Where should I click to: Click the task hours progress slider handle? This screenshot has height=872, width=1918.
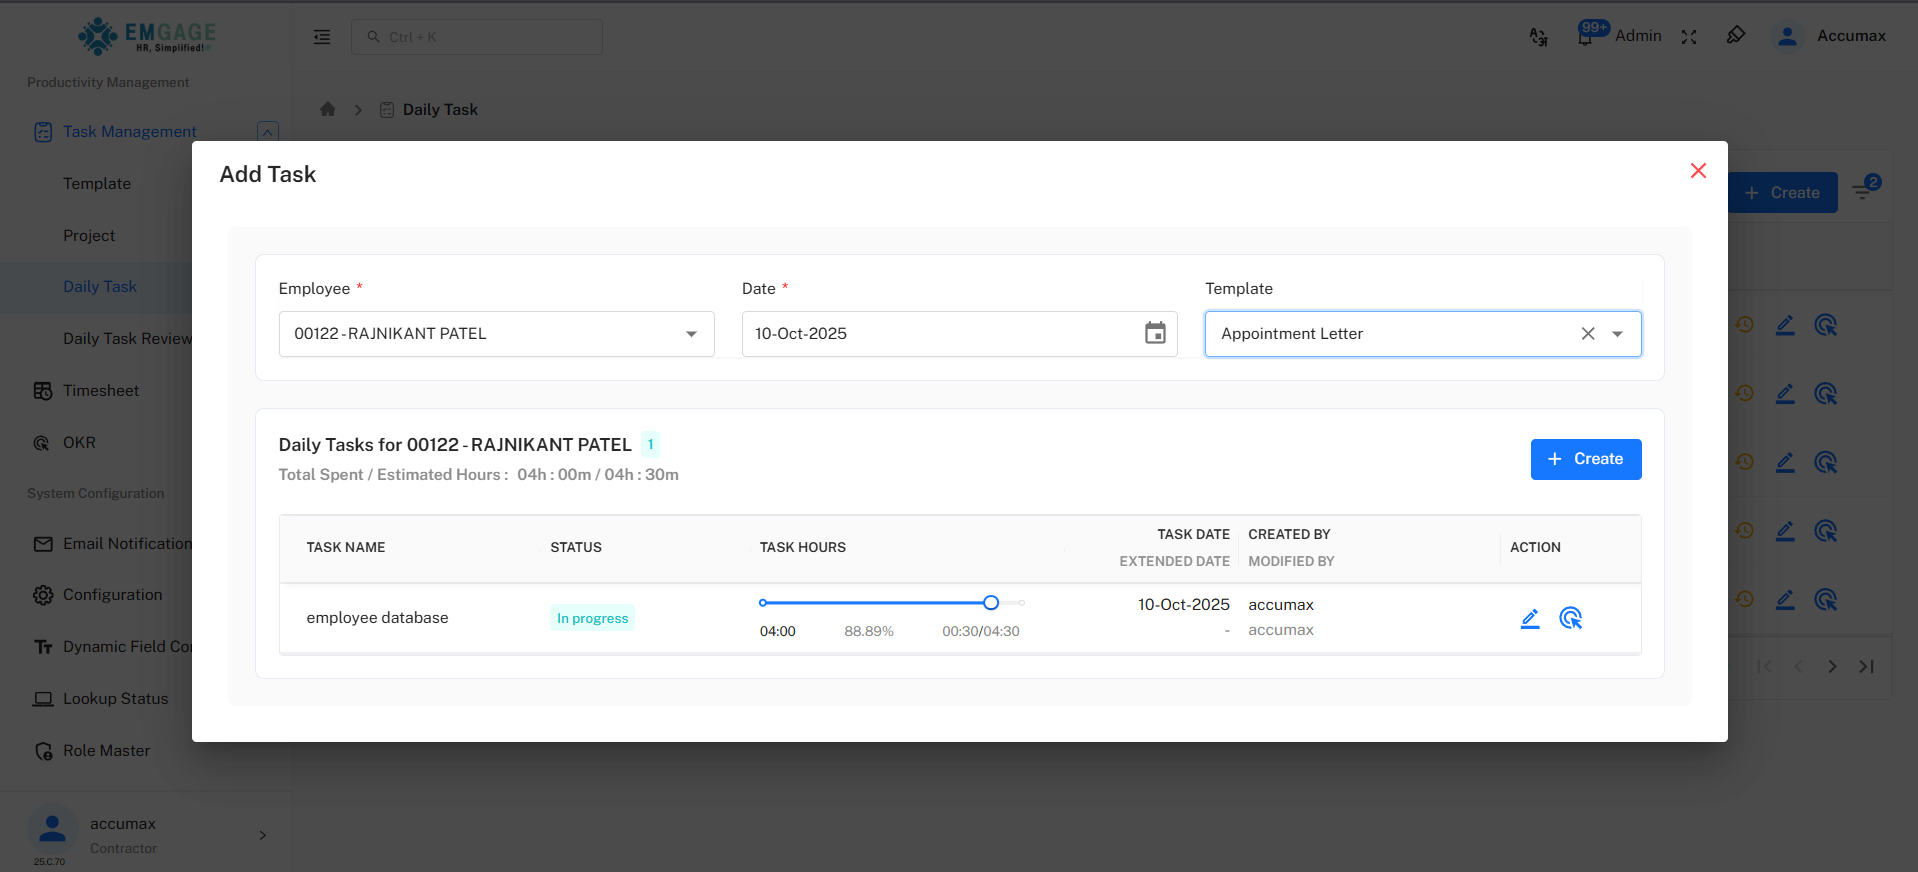point(991,603)
